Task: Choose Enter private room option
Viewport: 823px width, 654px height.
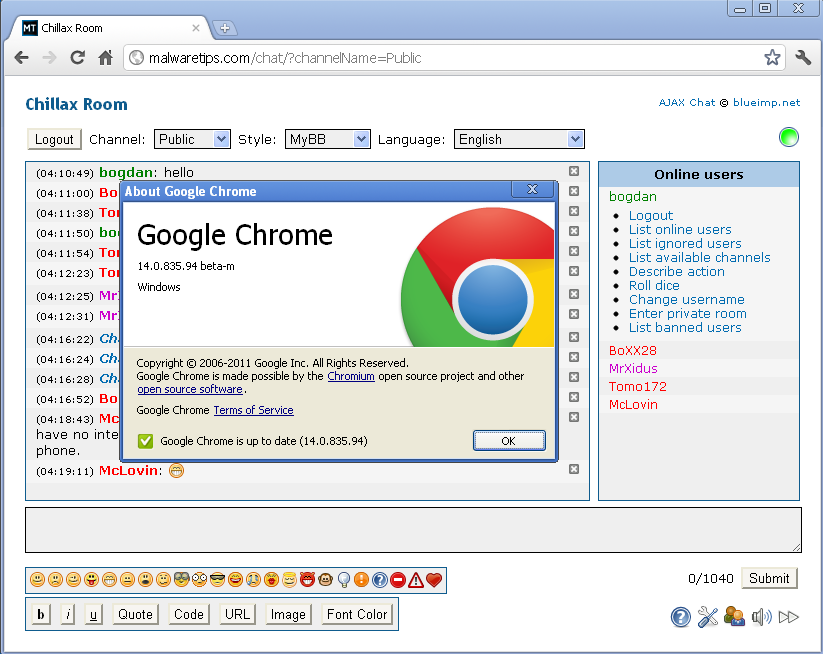Action: (688, 313)
